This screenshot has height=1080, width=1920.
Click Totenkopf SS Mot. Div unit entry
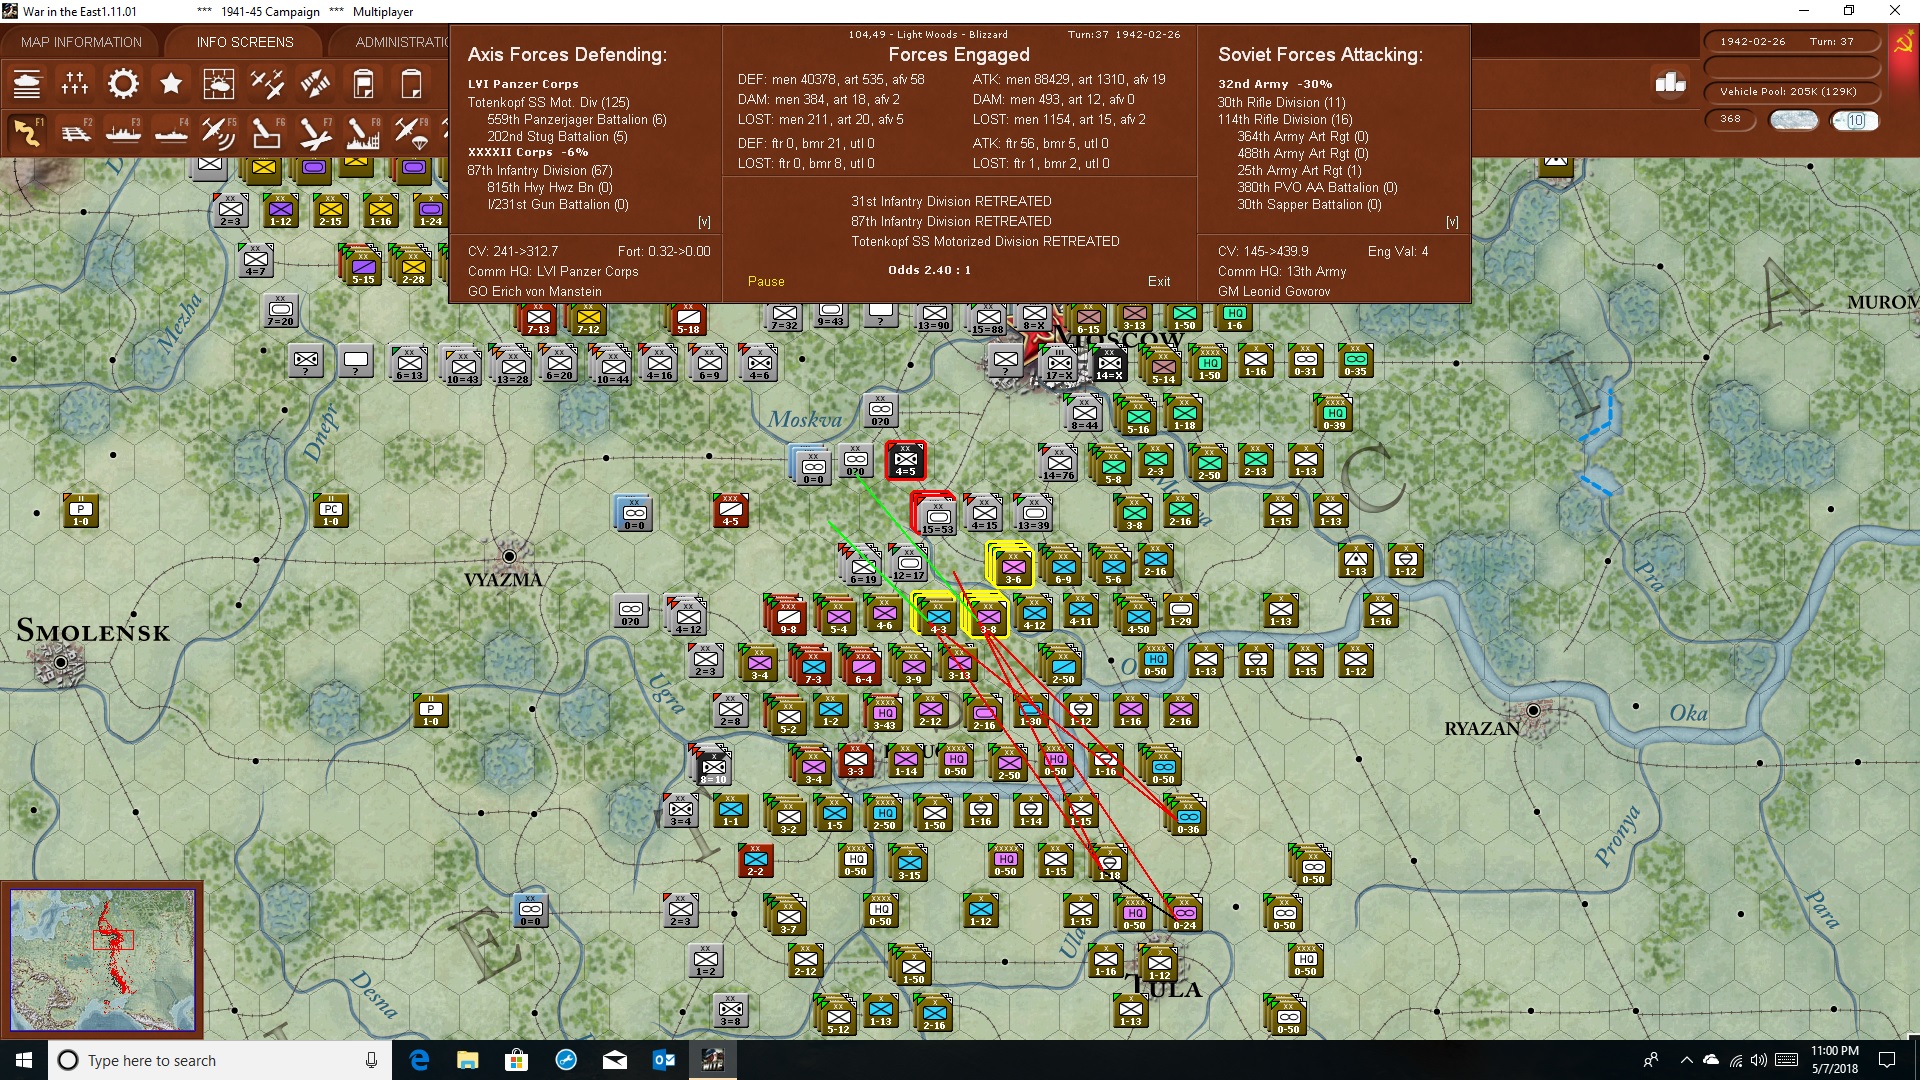[x=548, y=102]
